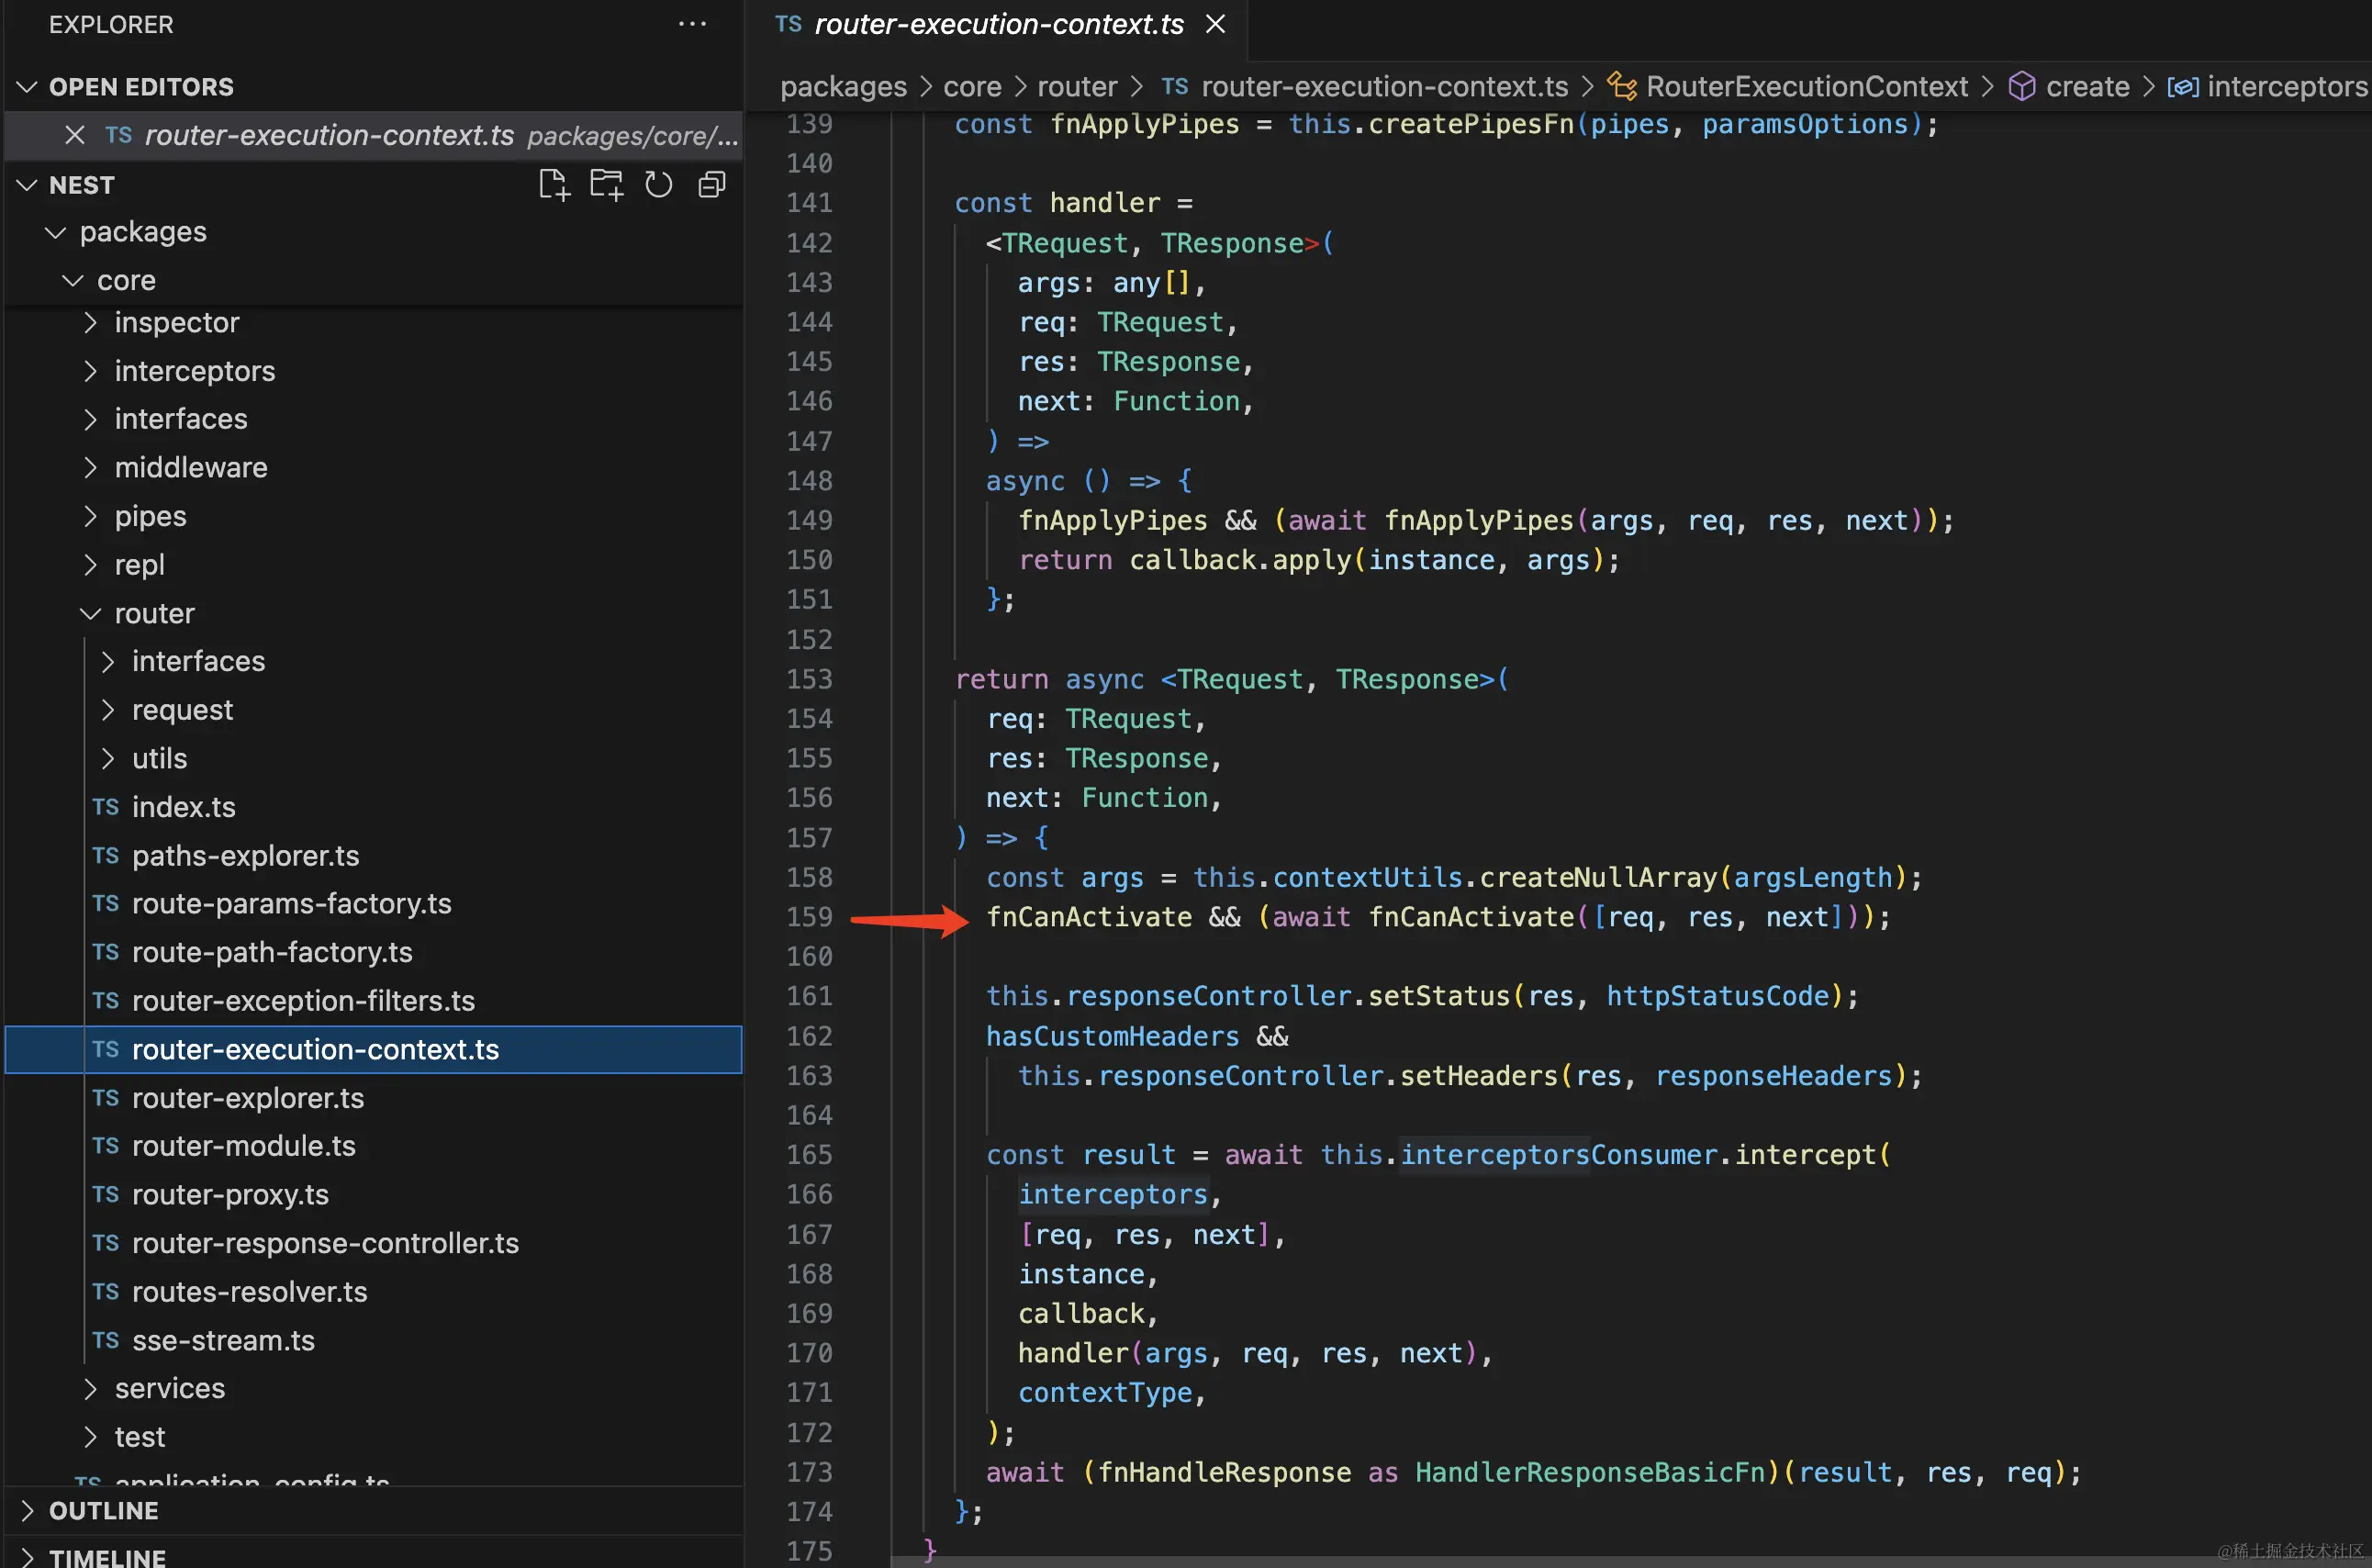The height and width of the screenshot is (1568, 2372).
Task: Click the interceptors variable icon in breadcrumb
Action: pos(2182,87)
